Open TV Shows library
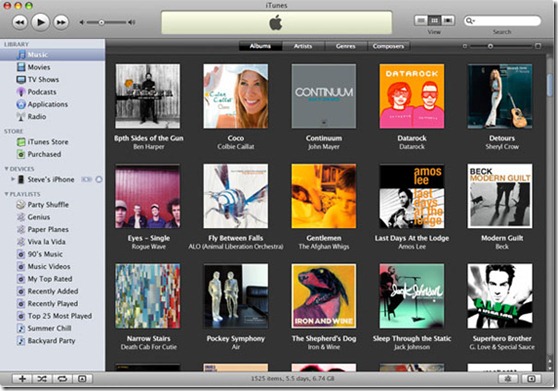558x391 pixels. coord(52,79)
